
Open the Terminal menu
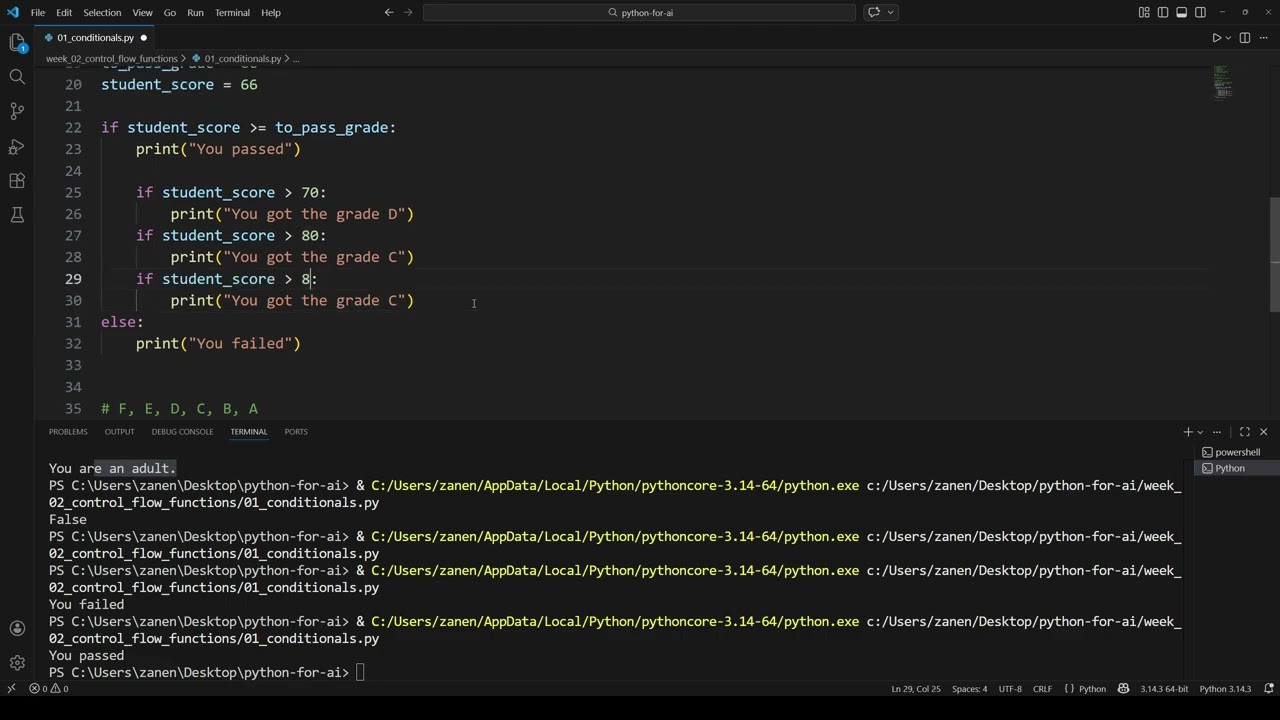[x=232, y=12]
